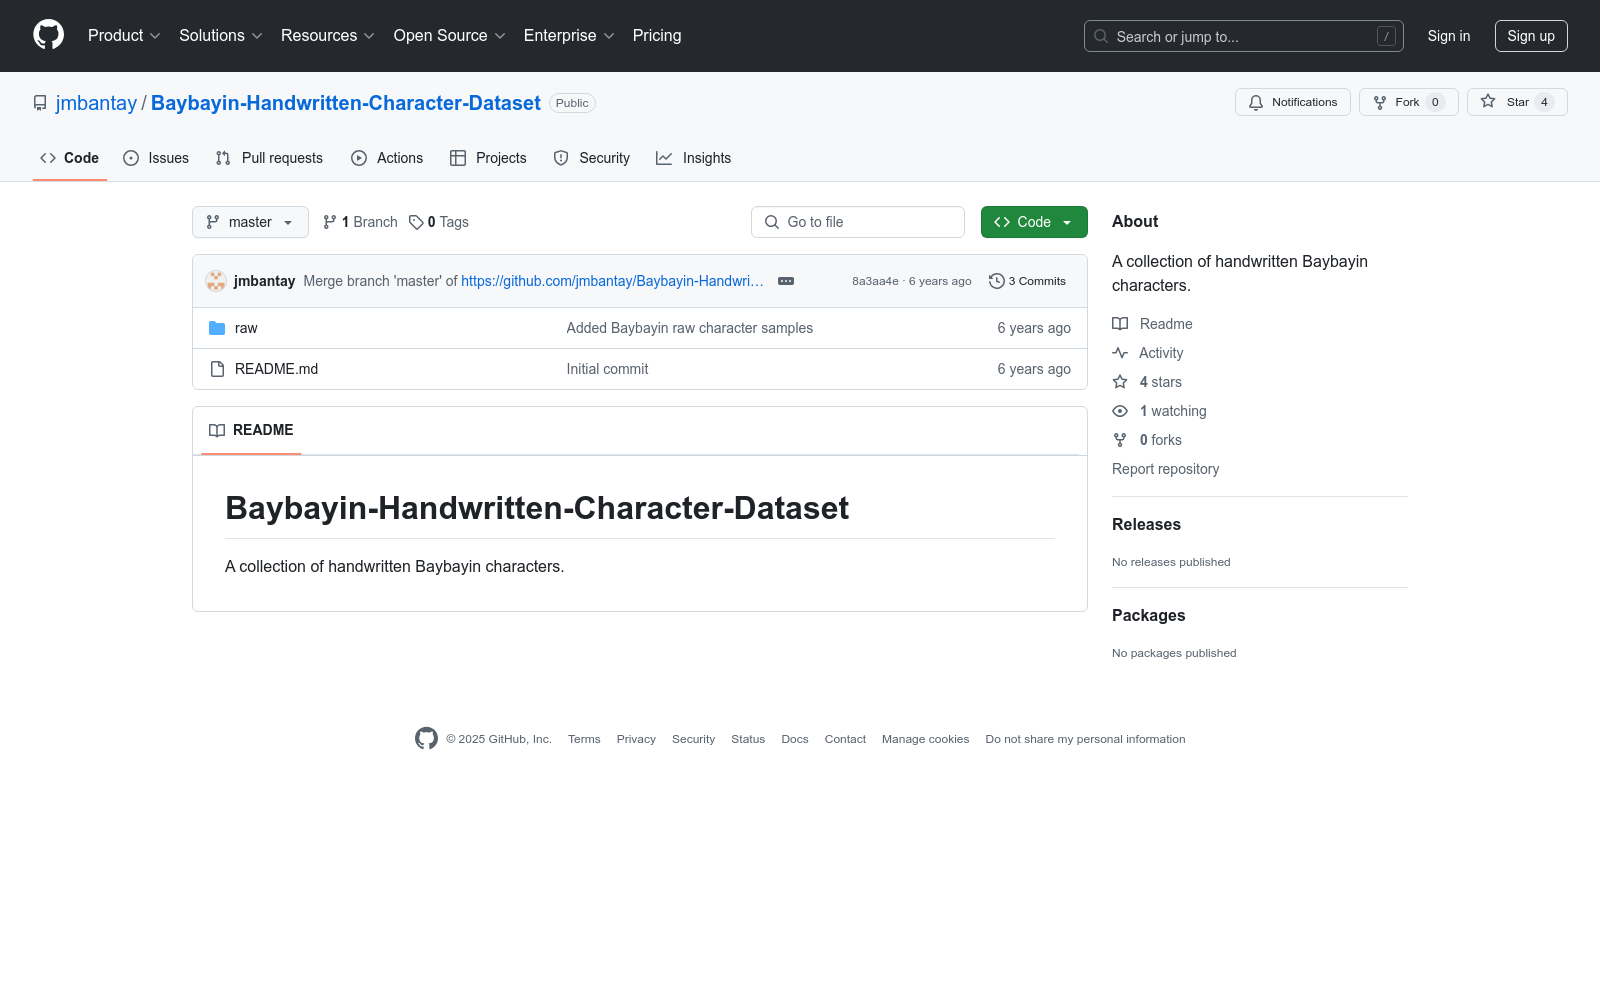This screenshot has height=1000, width=1600.
Task: Click the GitHub mark in the footer
Action: (x=426, y=739)
